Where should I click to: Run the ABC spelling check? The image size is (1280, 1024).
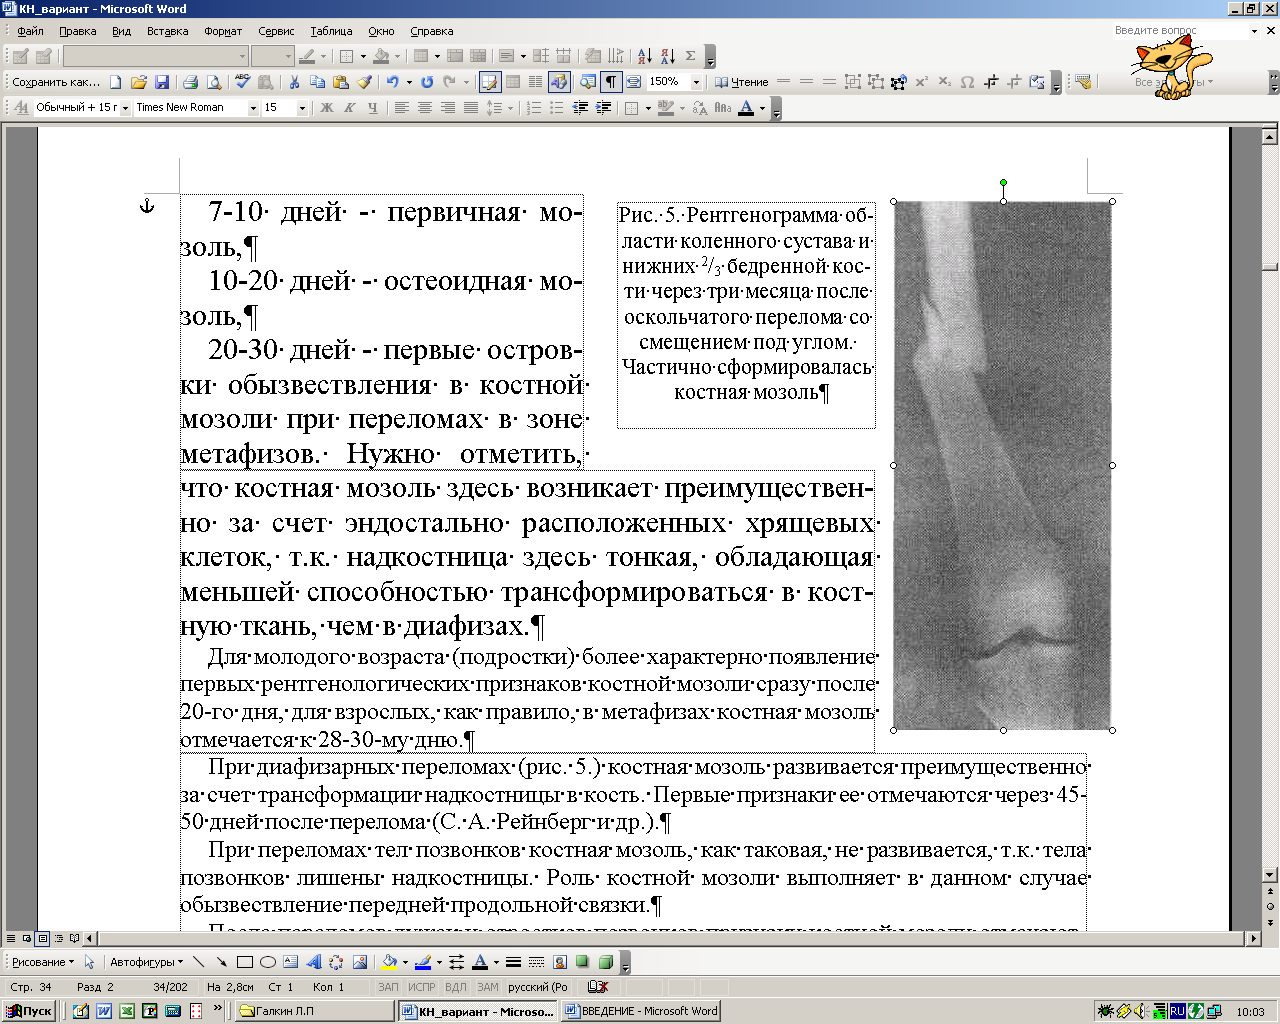pos(242,82)
